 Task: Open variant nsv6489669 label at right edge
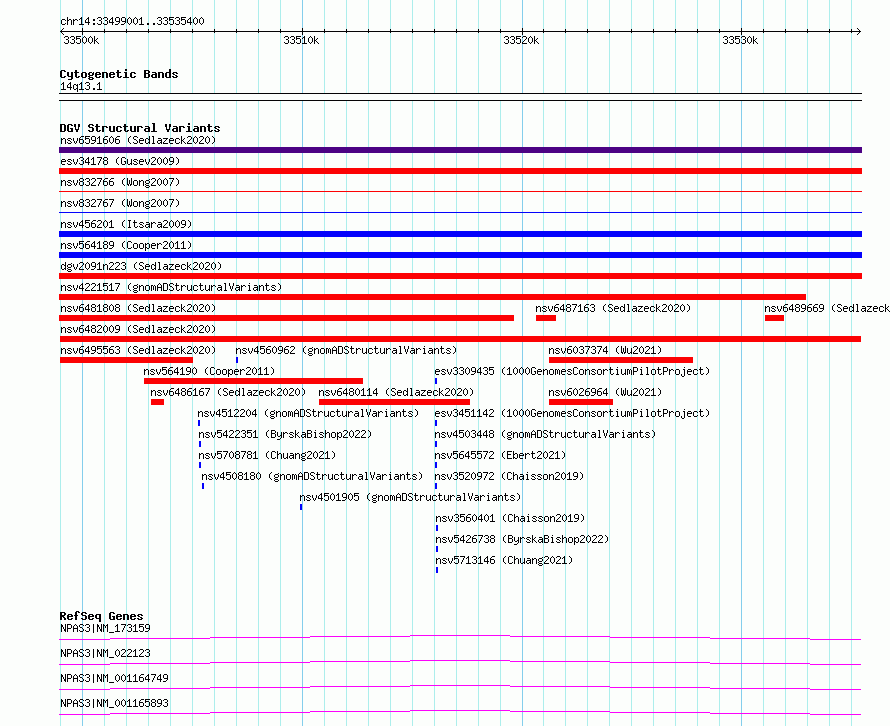click(827, 308)
